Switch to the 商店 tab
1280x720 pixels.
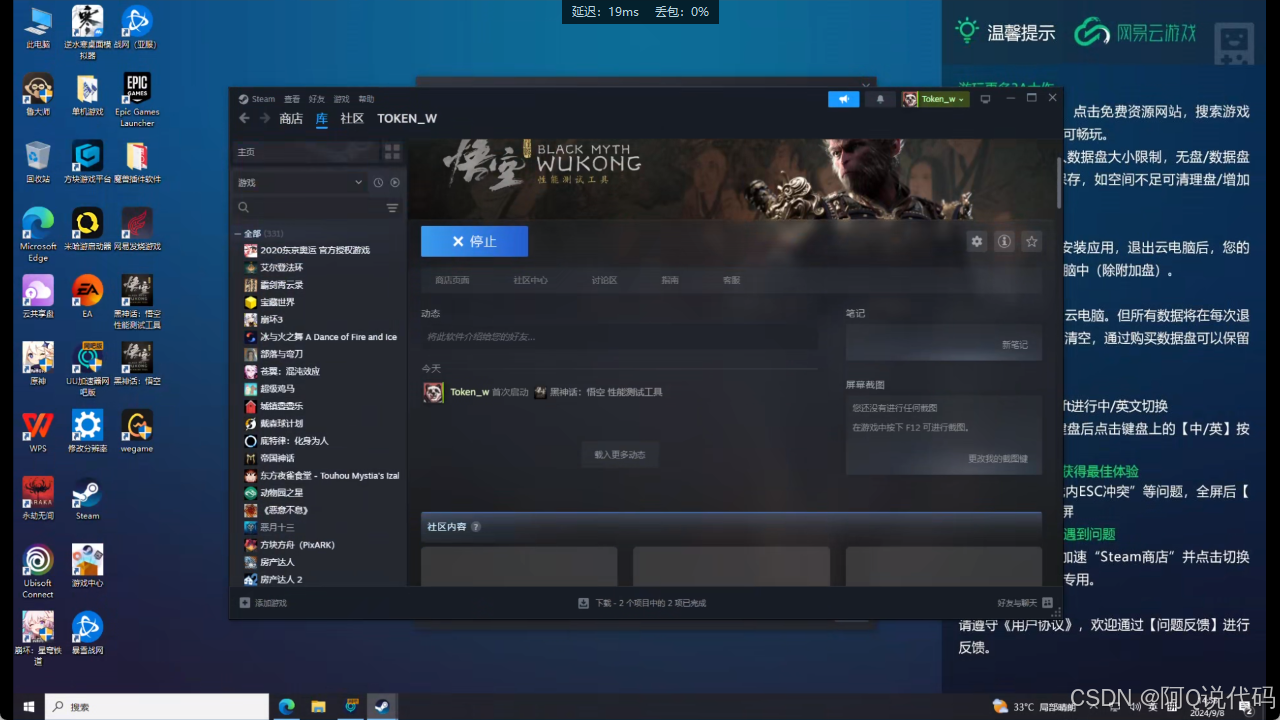tap(291, 118)
